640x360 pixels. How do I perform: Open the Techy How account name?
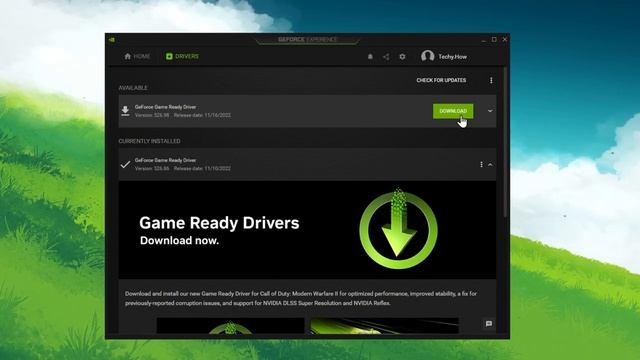[x=452, y=57]
